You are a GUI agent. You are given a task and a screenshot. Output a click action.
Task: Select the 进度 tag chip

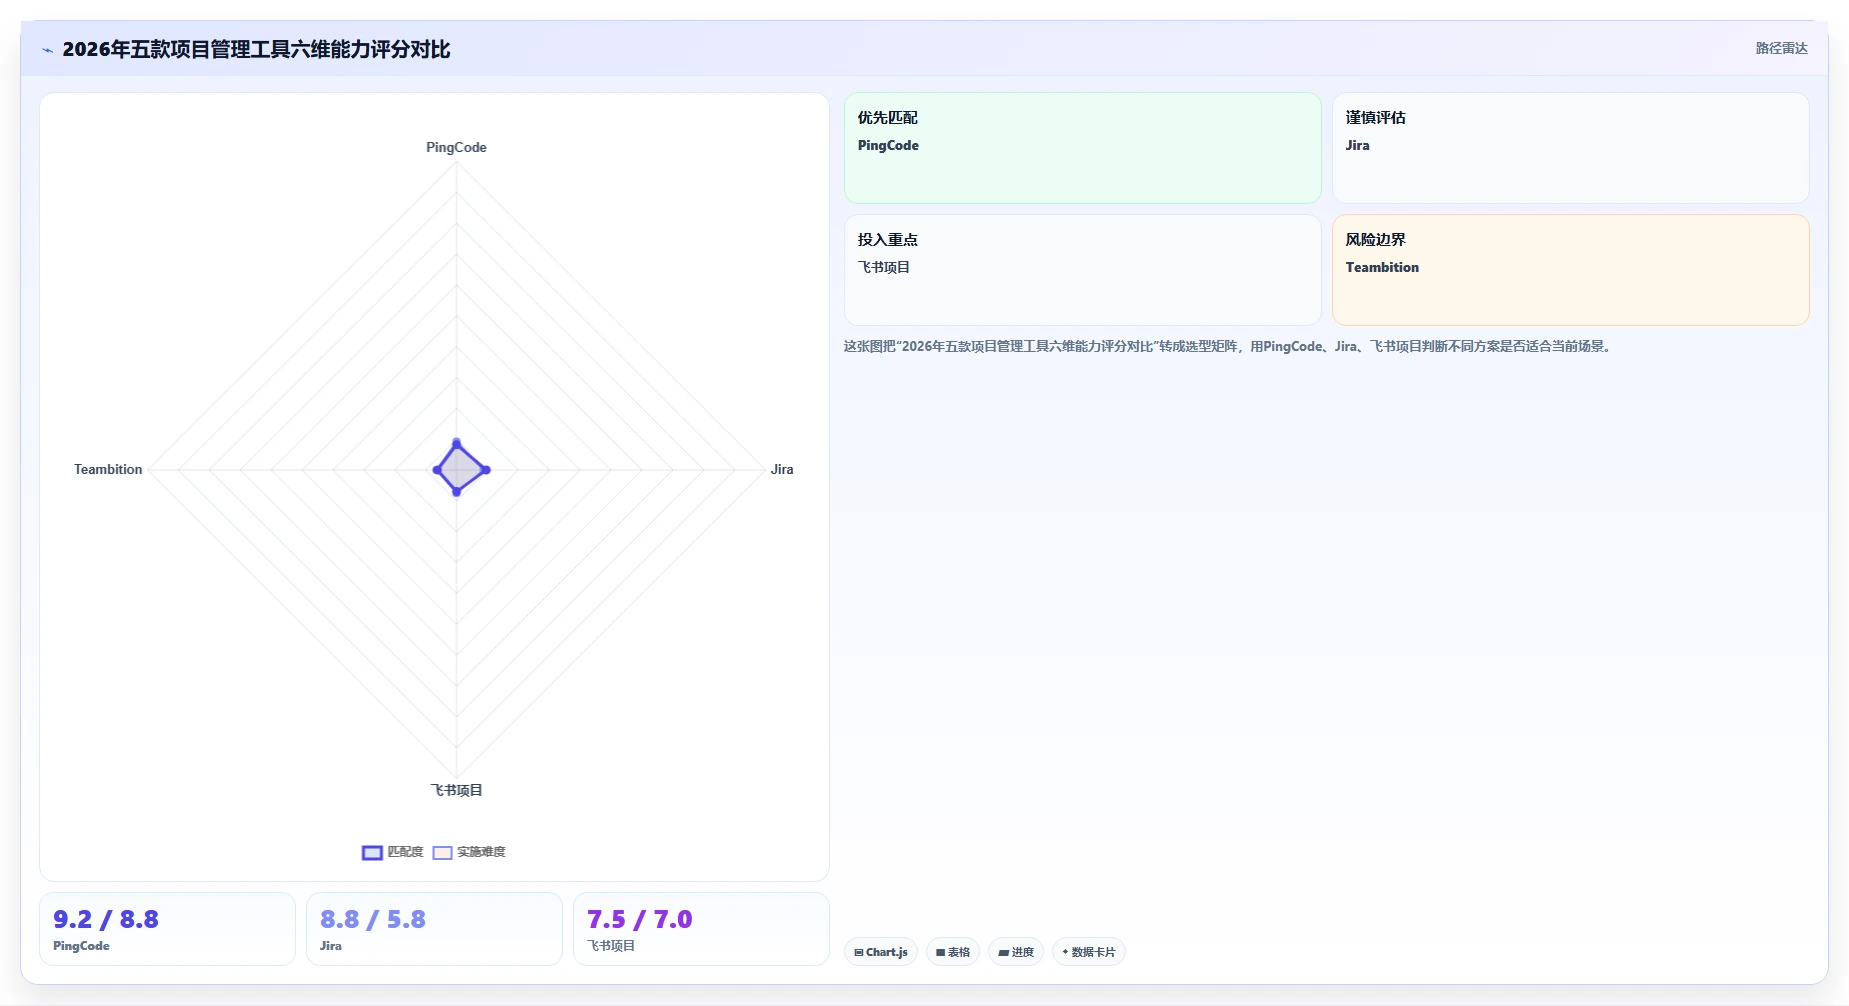coord(1015,952)
